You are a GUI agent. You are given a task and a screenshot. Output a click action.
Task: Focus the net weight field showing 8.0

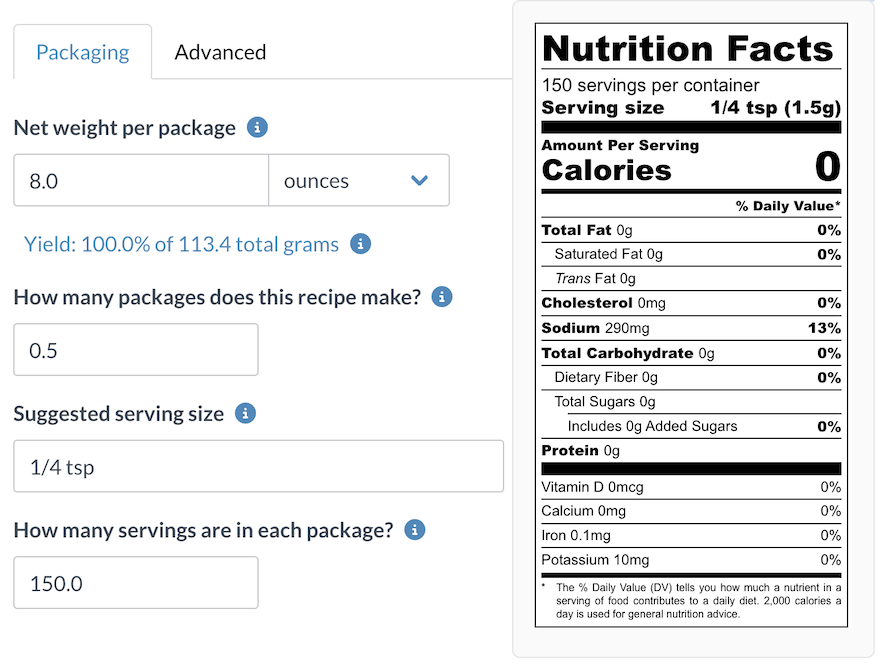(x=140, y=181)
